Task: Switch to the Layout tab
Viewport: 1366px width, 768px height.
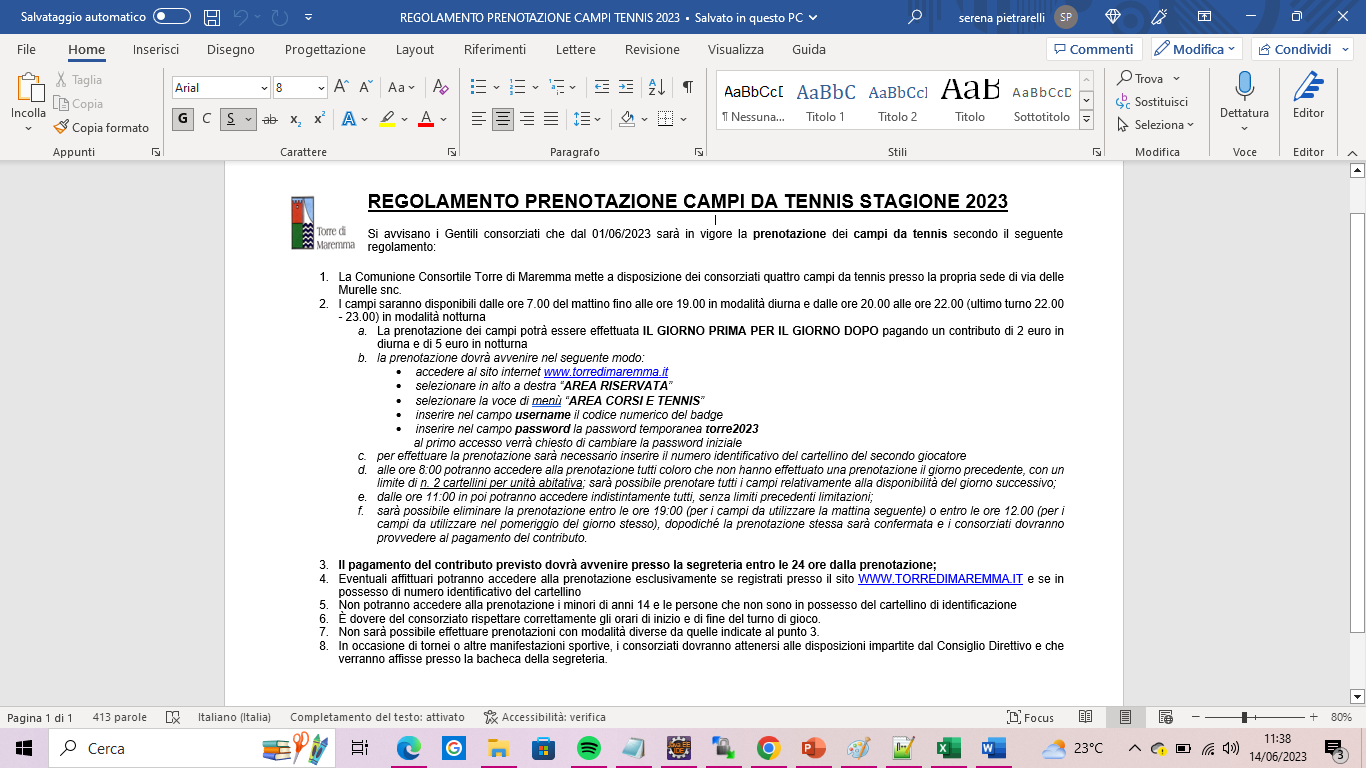Action: click(x=414, y=49)
